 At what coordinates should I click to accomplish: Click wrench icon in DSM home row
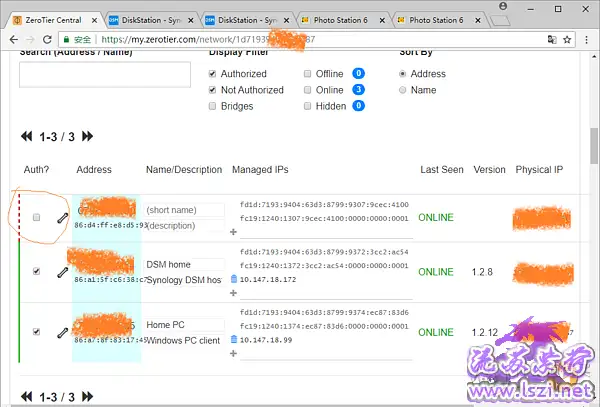63,272
